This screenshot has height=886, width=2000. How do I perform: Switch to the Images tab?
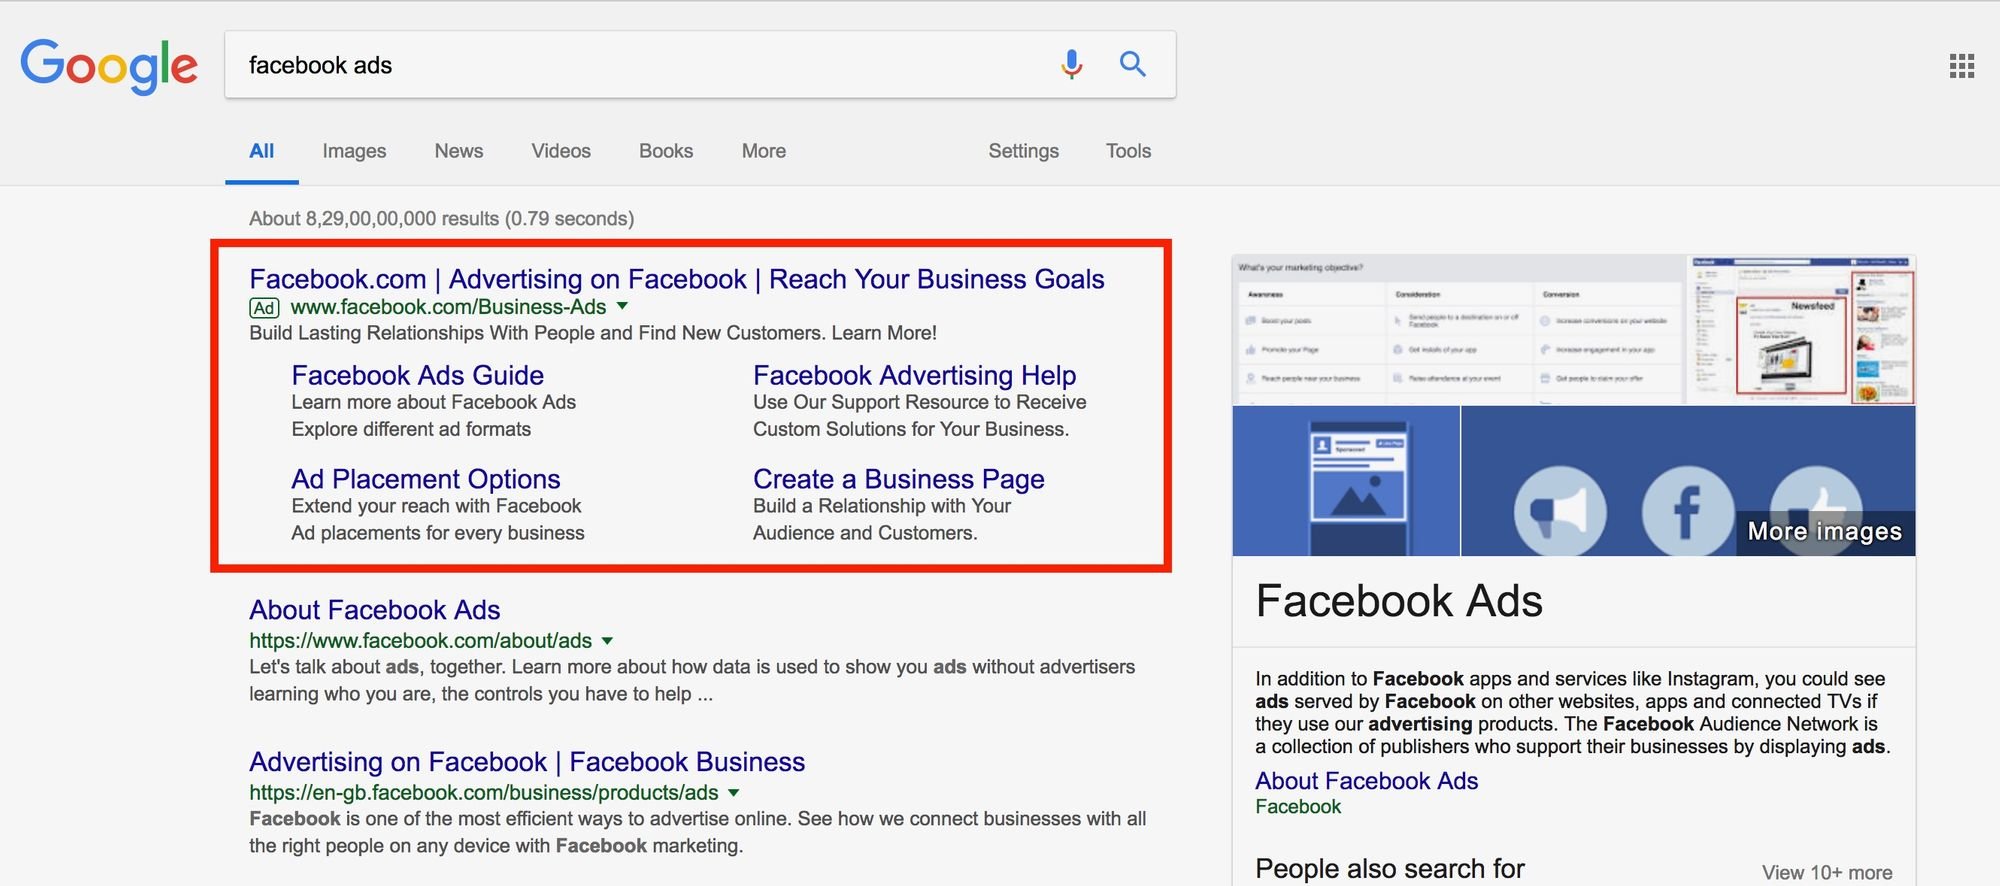(354, 151)
